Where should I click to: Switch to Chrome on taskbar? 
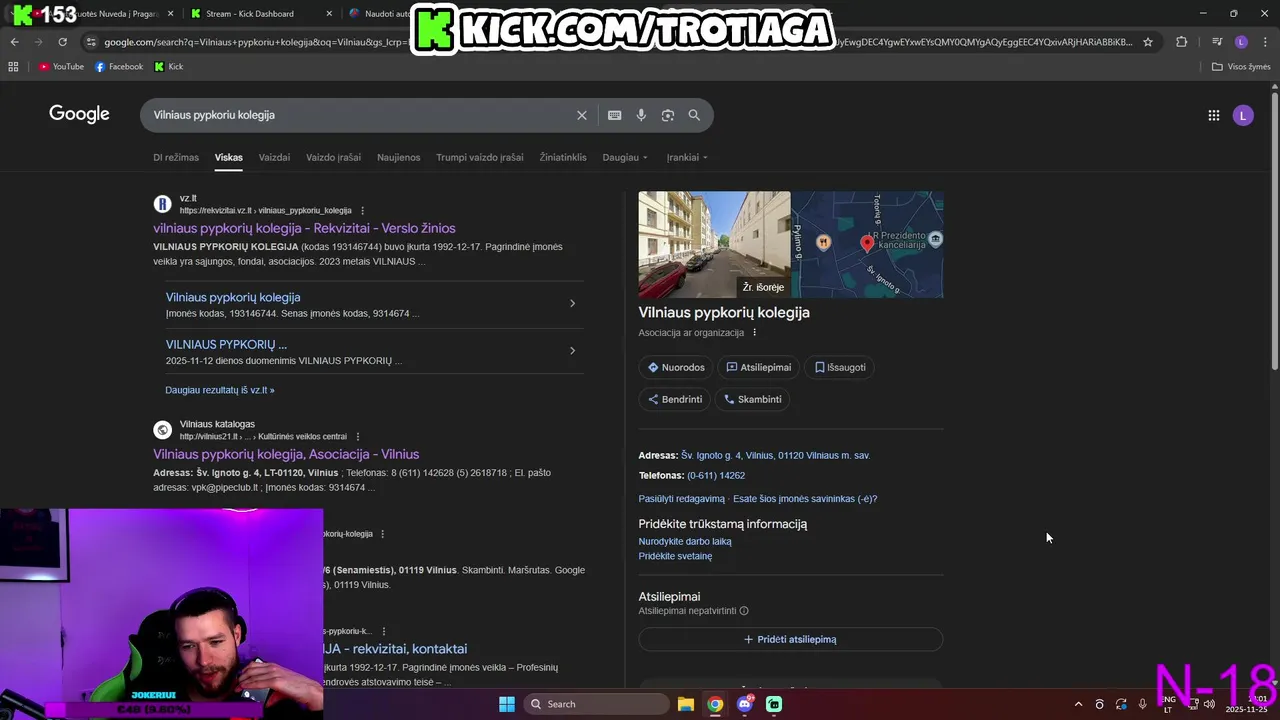tap(715, 704)
